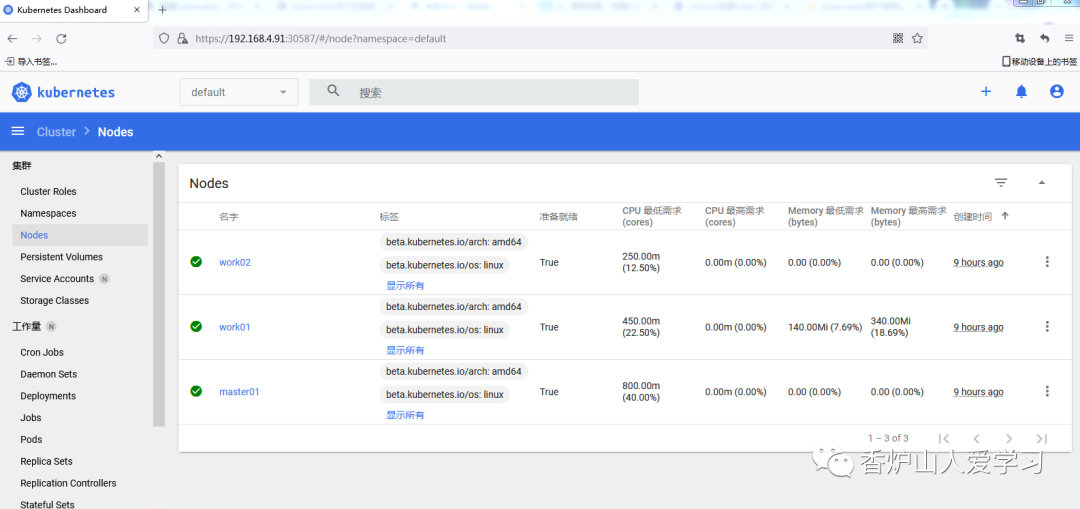Open Persistent Volumes in the sidebar

pyautogui.click(x=61, y=257)
